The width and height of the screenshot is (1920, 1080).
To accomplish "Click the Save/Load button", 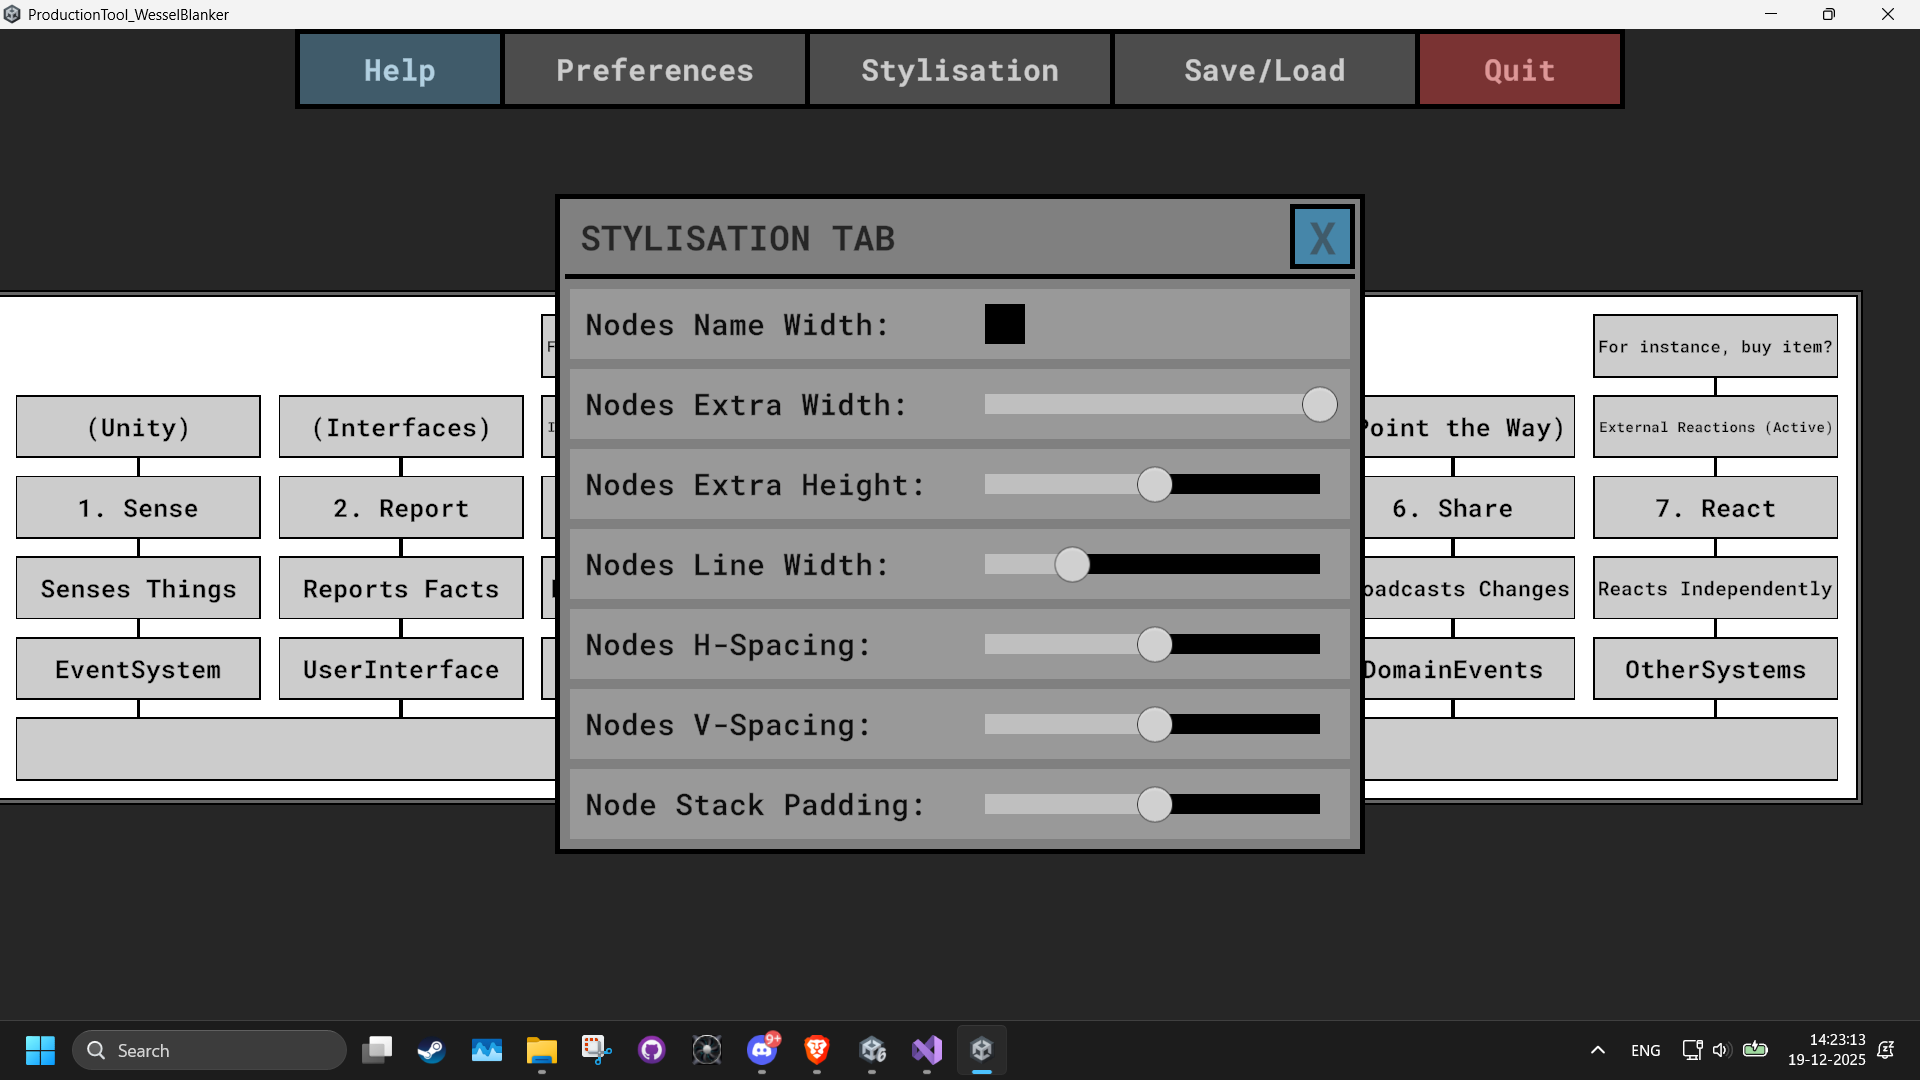I will 1264,70.
